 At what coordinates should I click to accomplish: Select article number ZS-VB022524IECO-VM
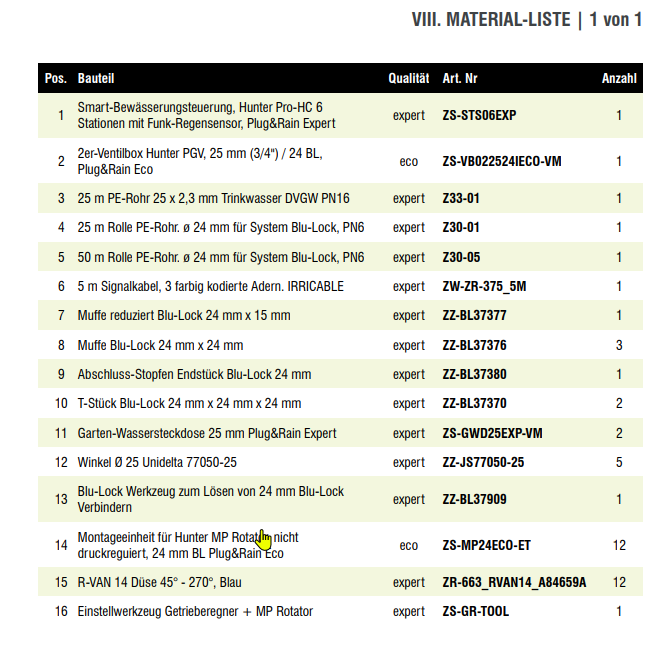[502, 161]
